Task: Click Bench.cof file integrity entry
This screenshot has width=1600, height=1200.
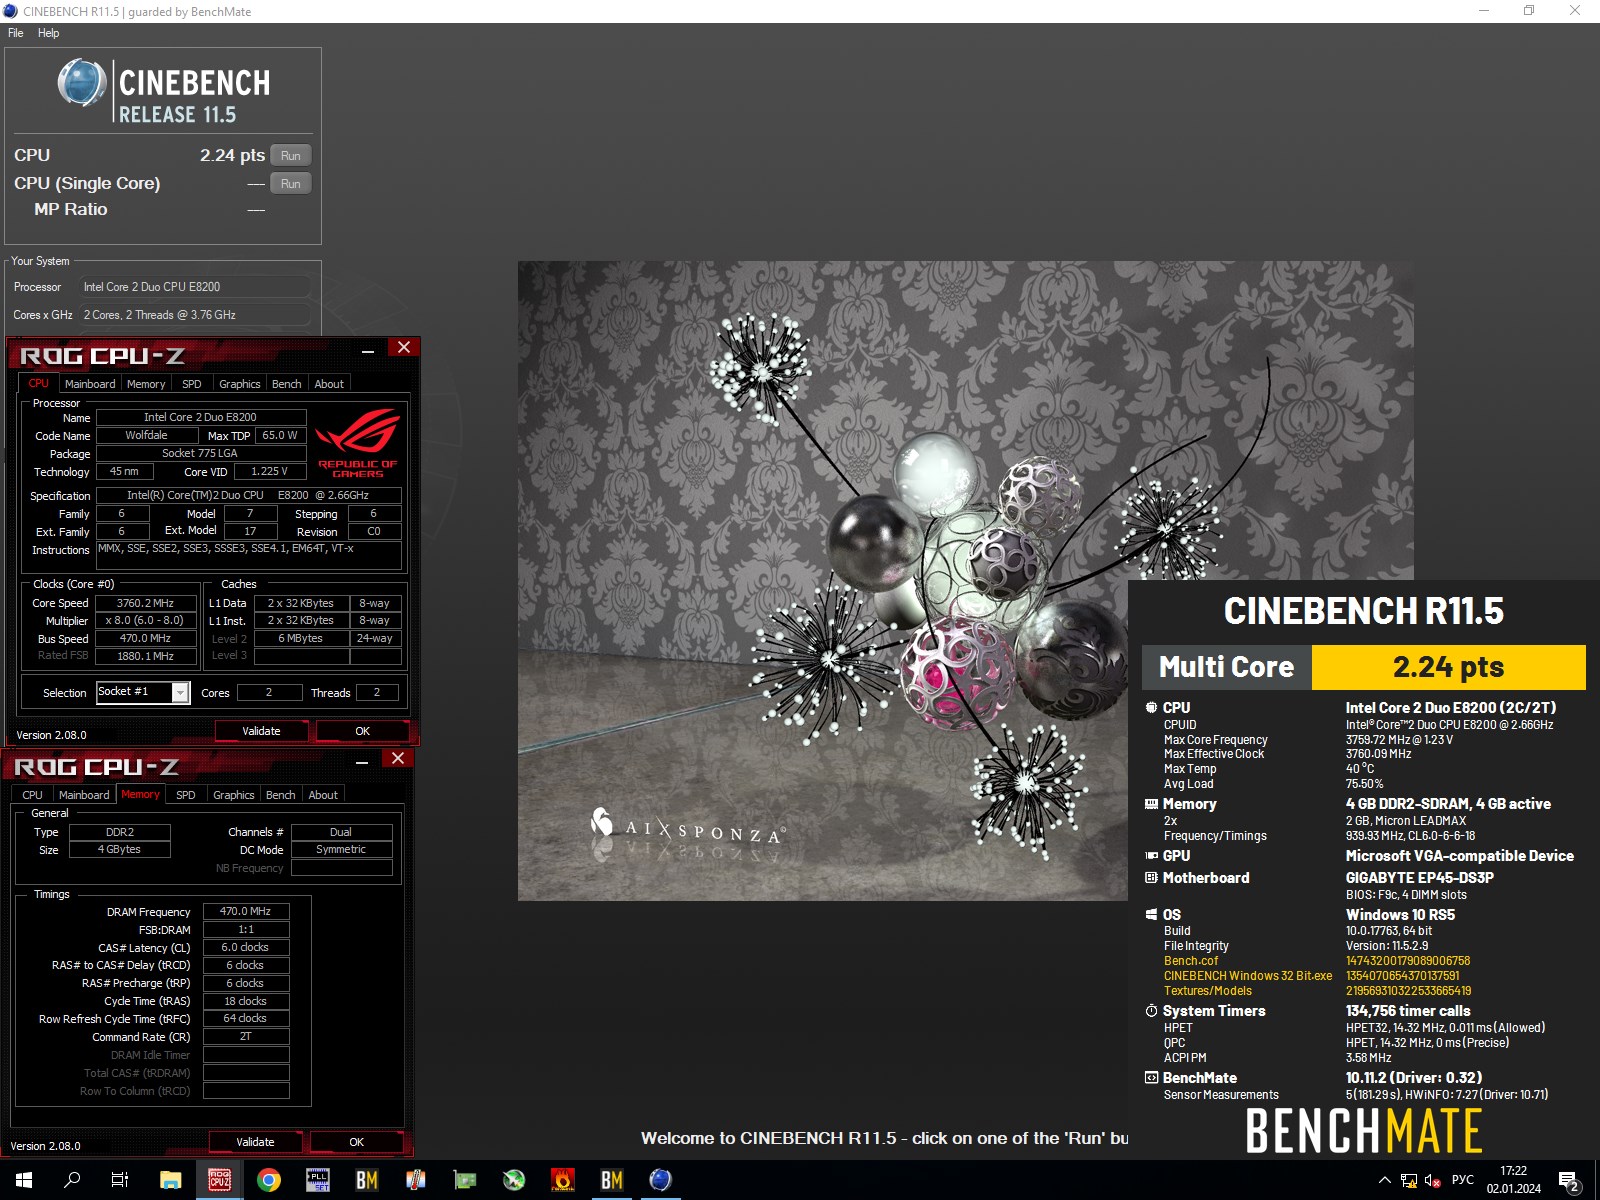Action: pos(1191,961)
